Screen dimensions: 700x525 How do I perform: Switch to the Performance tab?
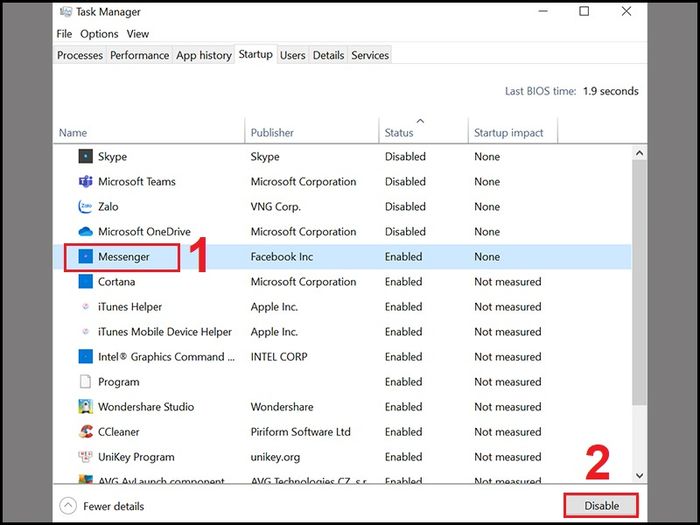(x=139, y=55)
